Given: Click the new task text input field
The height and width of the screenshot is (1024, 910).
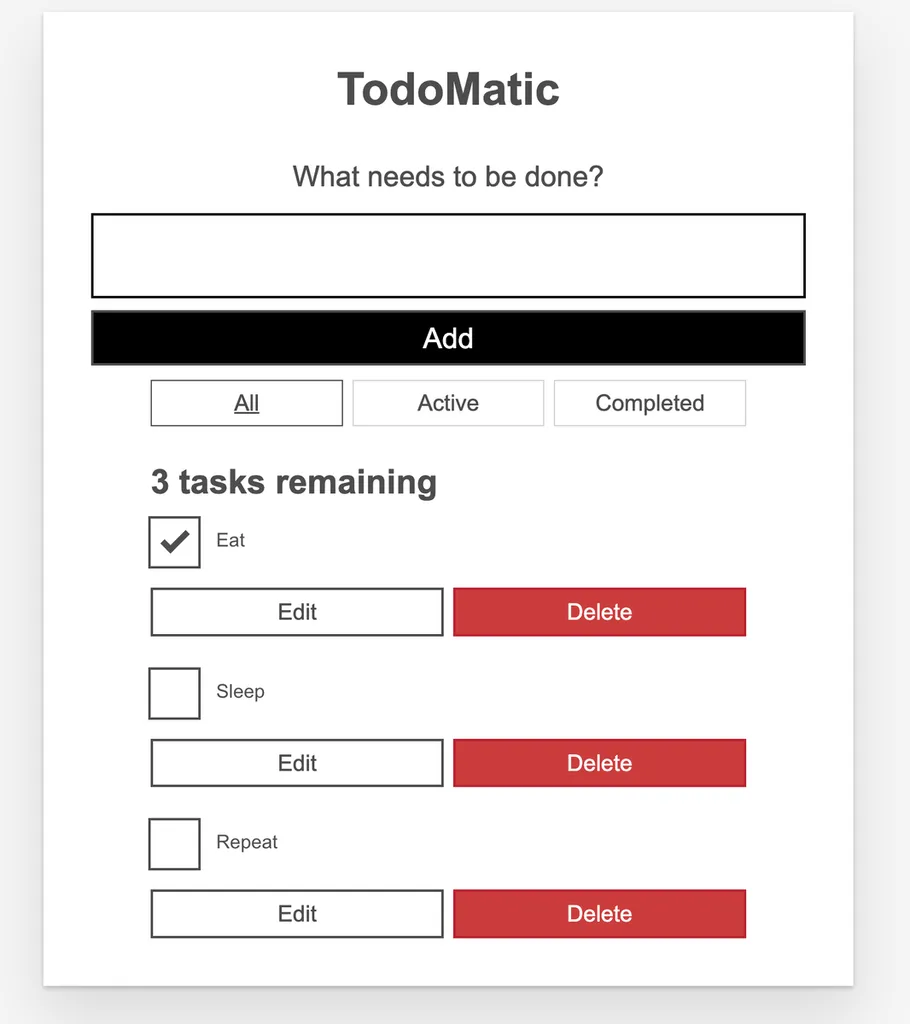Looking at the screenshot, I should coord(448,256).
